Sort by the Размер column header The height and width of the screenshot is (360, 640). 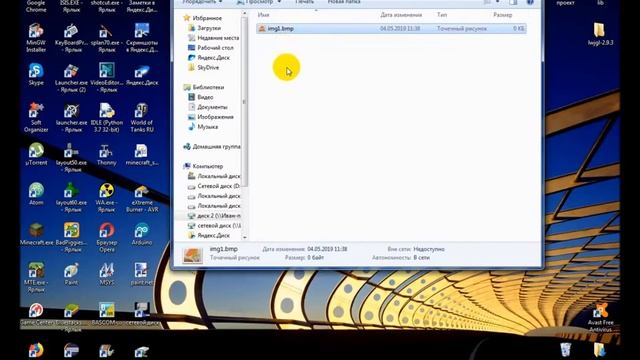502,15
